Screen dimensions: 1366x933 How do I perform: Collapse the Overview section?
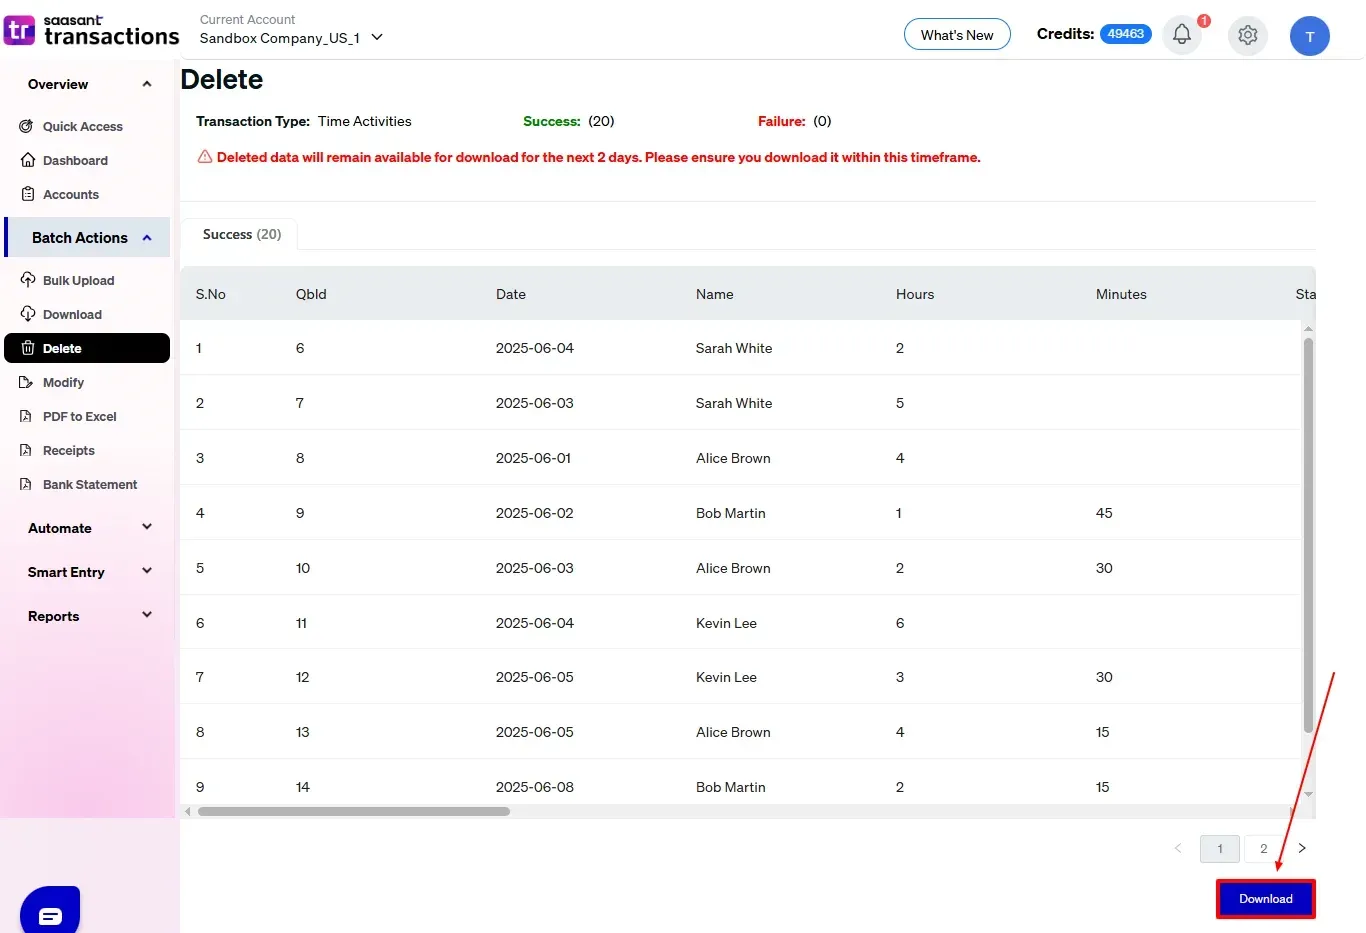pyautogui.click(x=147, y=84)
